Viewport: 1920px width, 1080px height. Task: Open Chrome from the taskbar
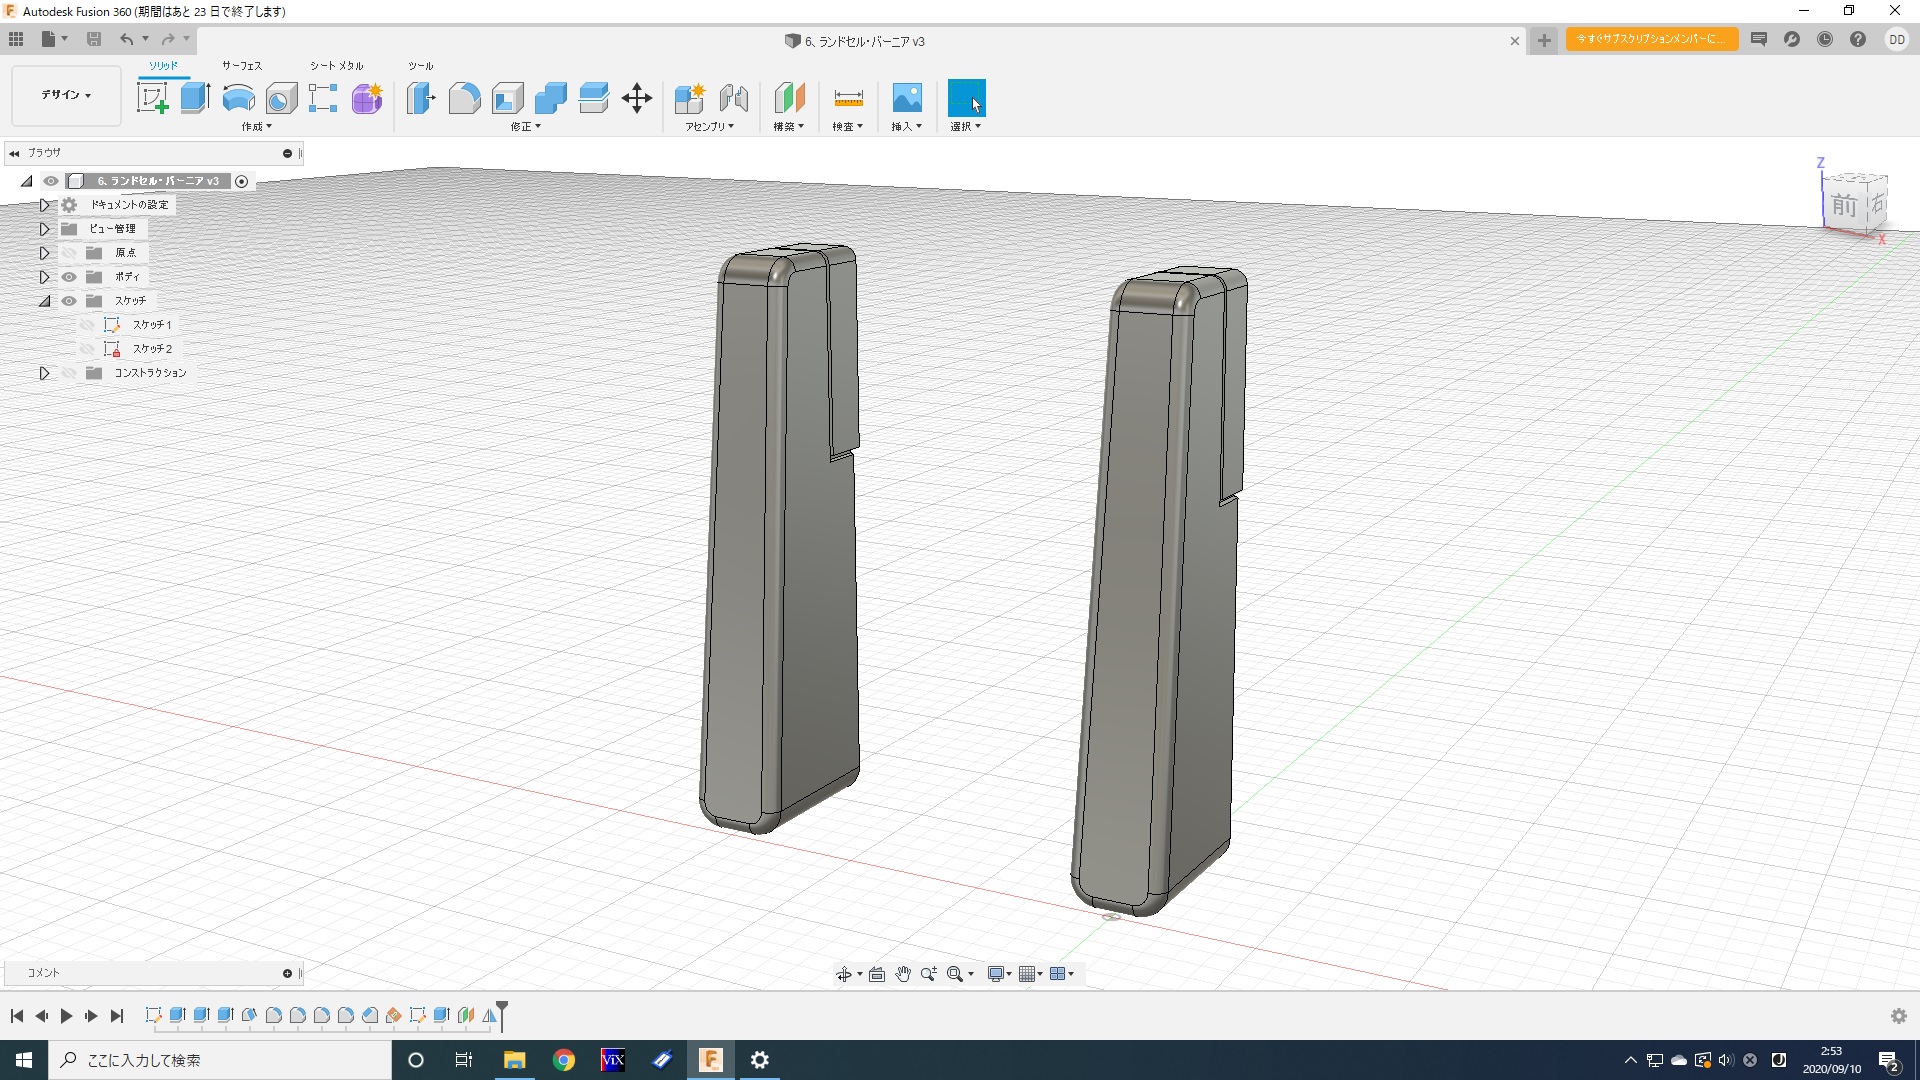(x=564, y=1060)
